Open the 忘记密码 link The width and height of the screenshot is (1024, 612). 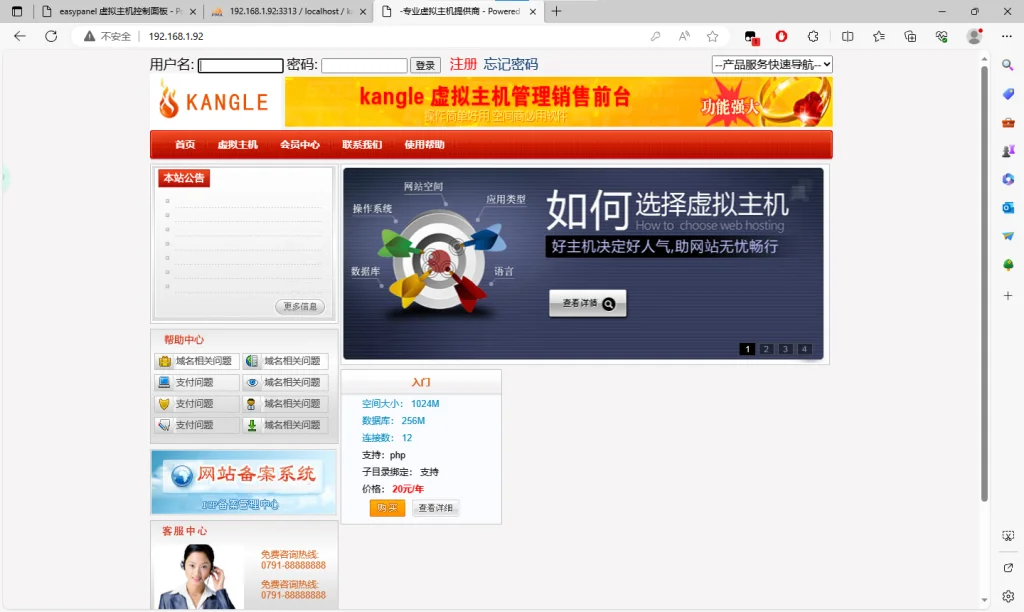pos(511,64)
